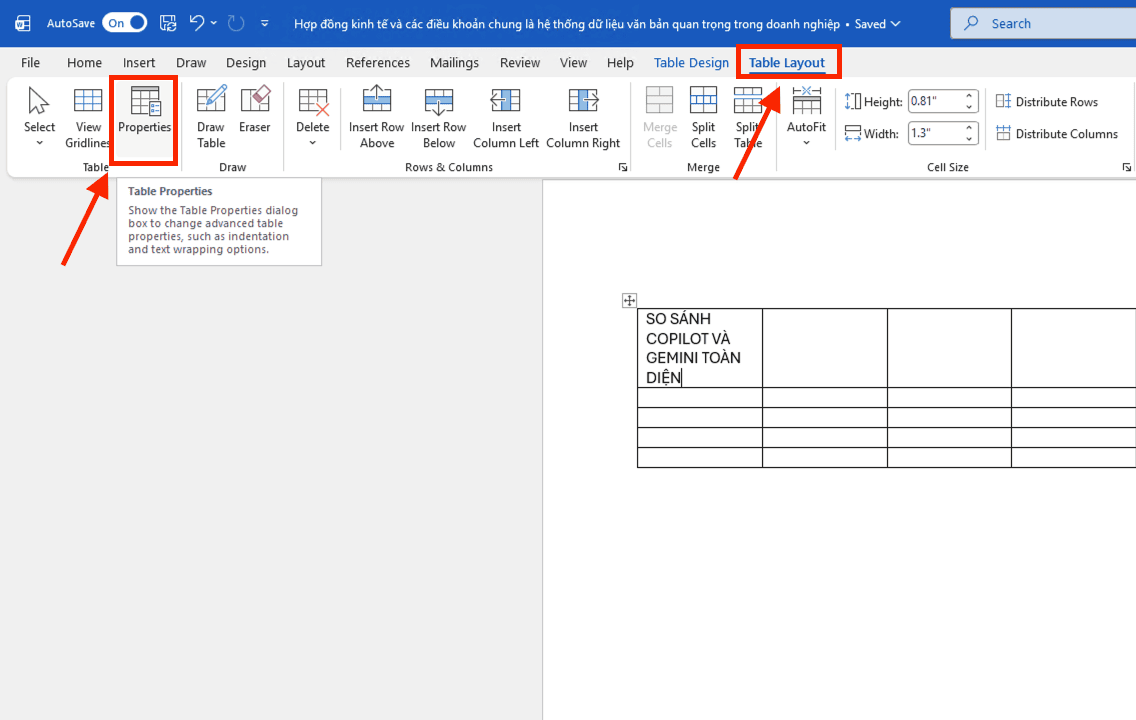
Task: Click the Redo button
Action: 236,23
